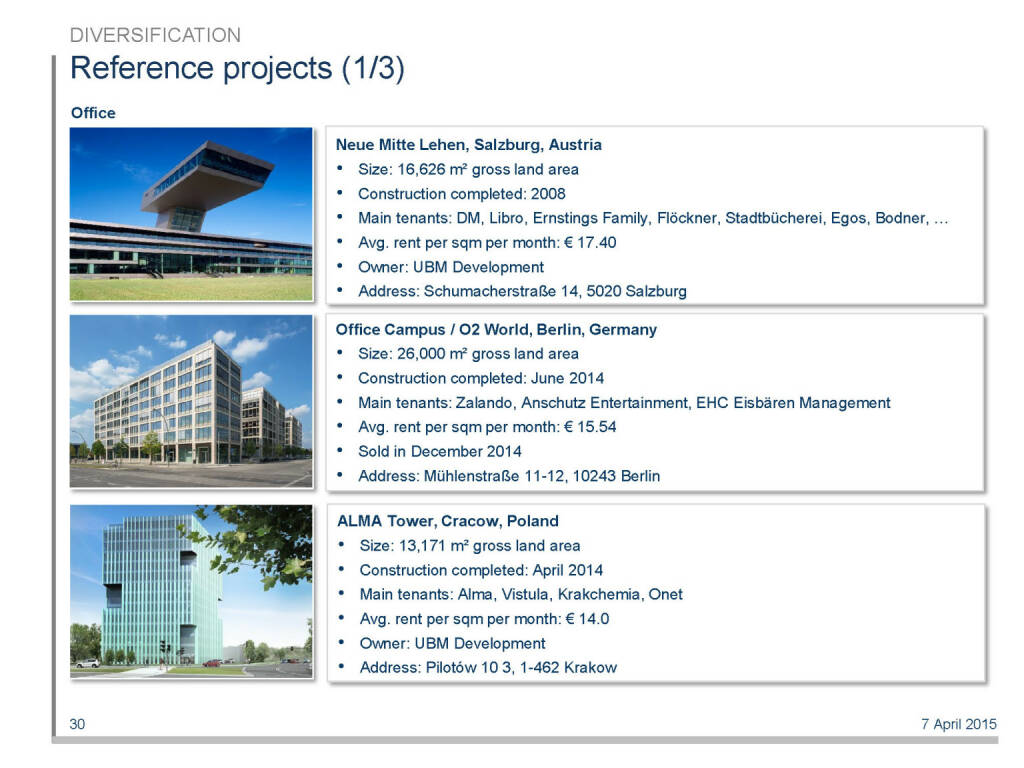Select the Schumacherstraße 14 address line
1024x768 pixels.
(522, 292)
